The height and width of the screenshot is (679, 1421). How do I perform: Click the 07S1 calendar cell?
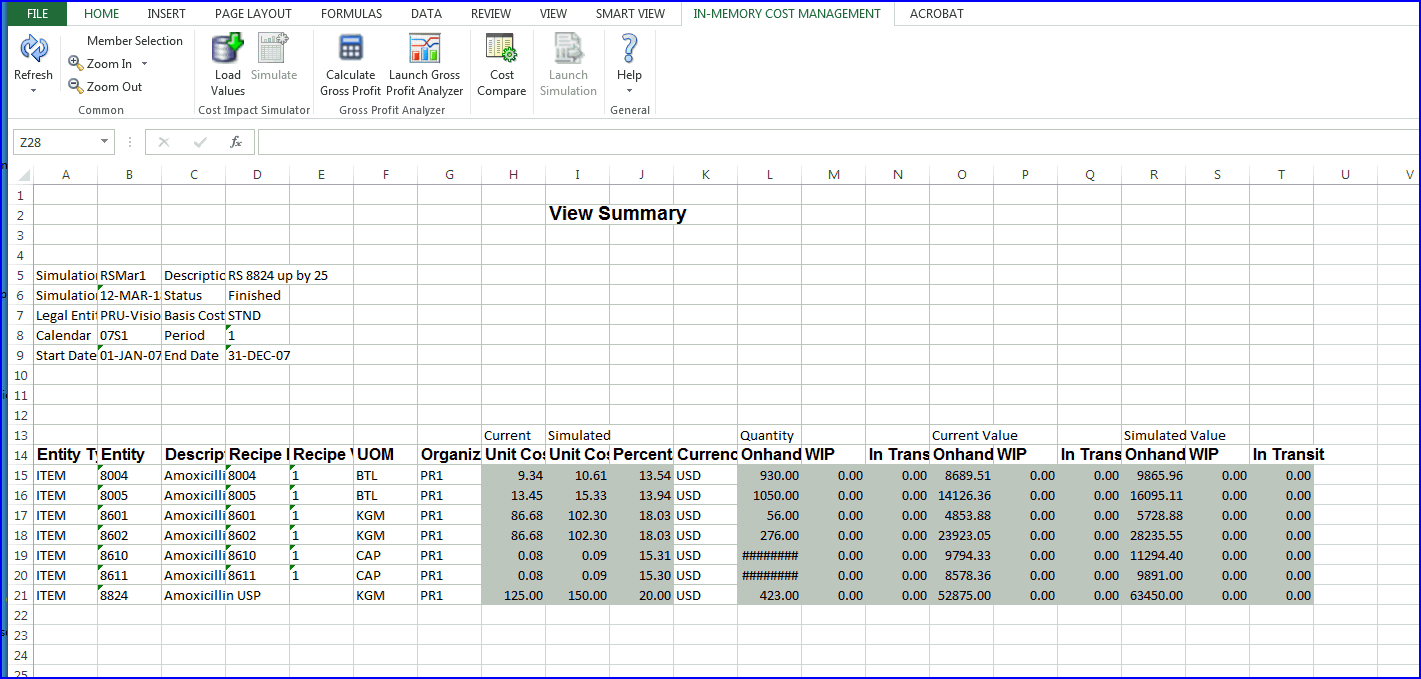pyautogui.click(x=129, y=335)
